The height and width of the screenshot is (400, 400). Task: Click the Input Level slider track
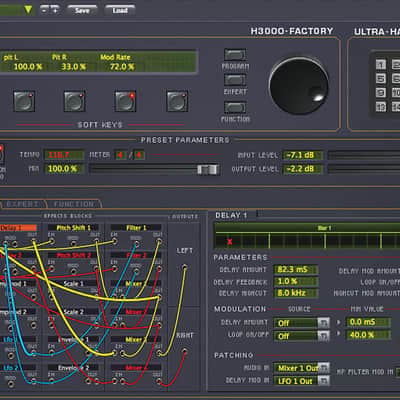[364, 155]
